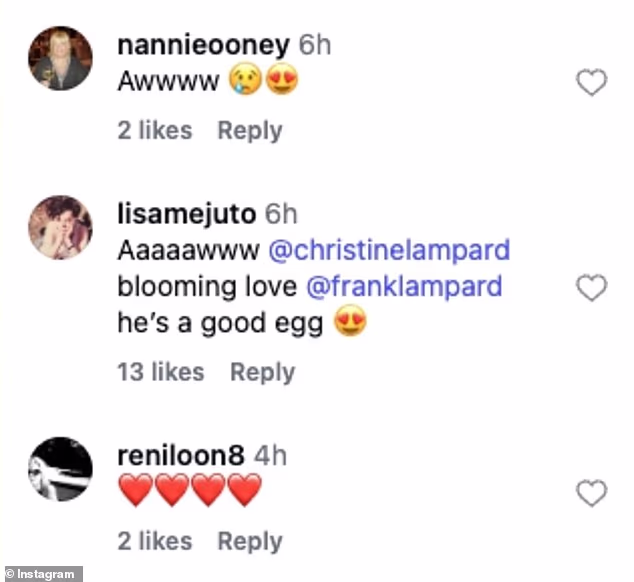Reply to reniloon8's comment
Viewport: 634px width, 582px height.
(250, 542)
